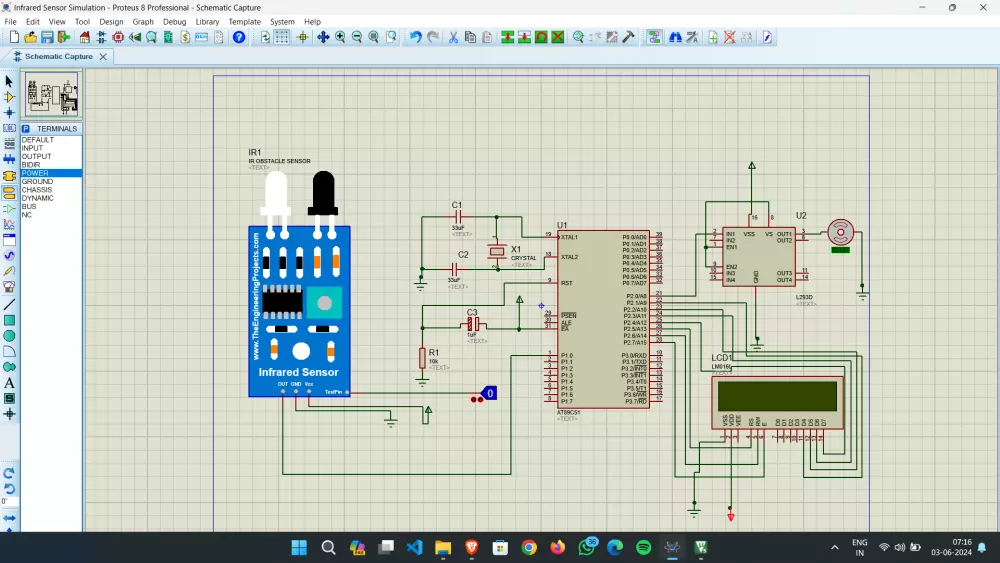Click the P pick devices button
The image size is (1000, 563).
pos(26,129)
